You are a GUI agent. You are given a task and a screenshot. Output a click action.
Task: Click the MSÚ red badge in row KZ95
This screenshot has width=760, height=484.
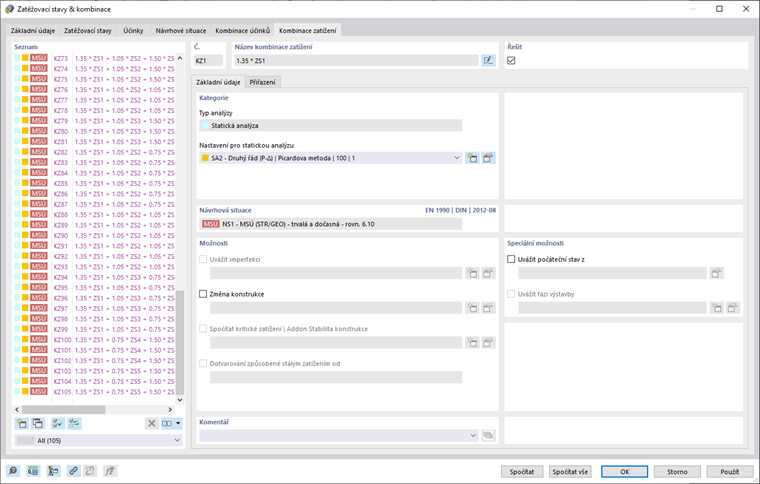point(39,287)
